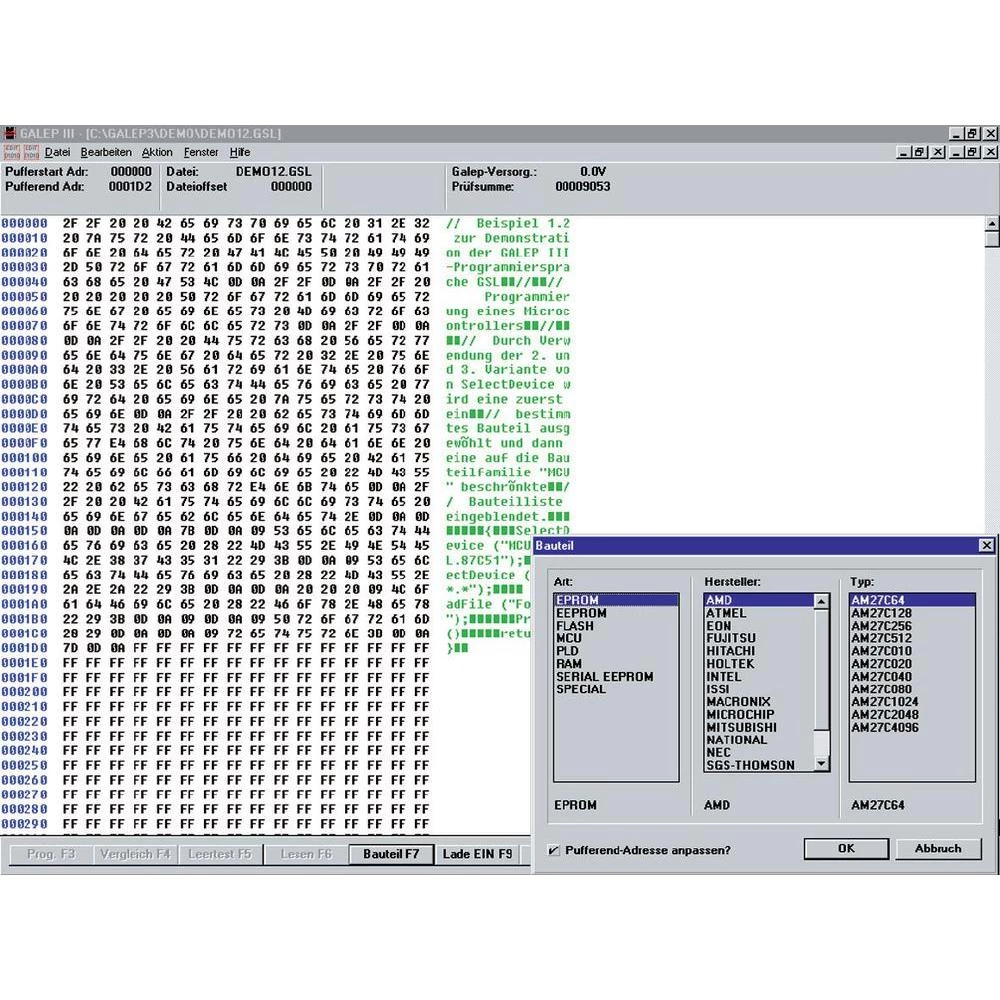
Task: Cancel the dialog with Abbruch
Action: tap(937, 848)
